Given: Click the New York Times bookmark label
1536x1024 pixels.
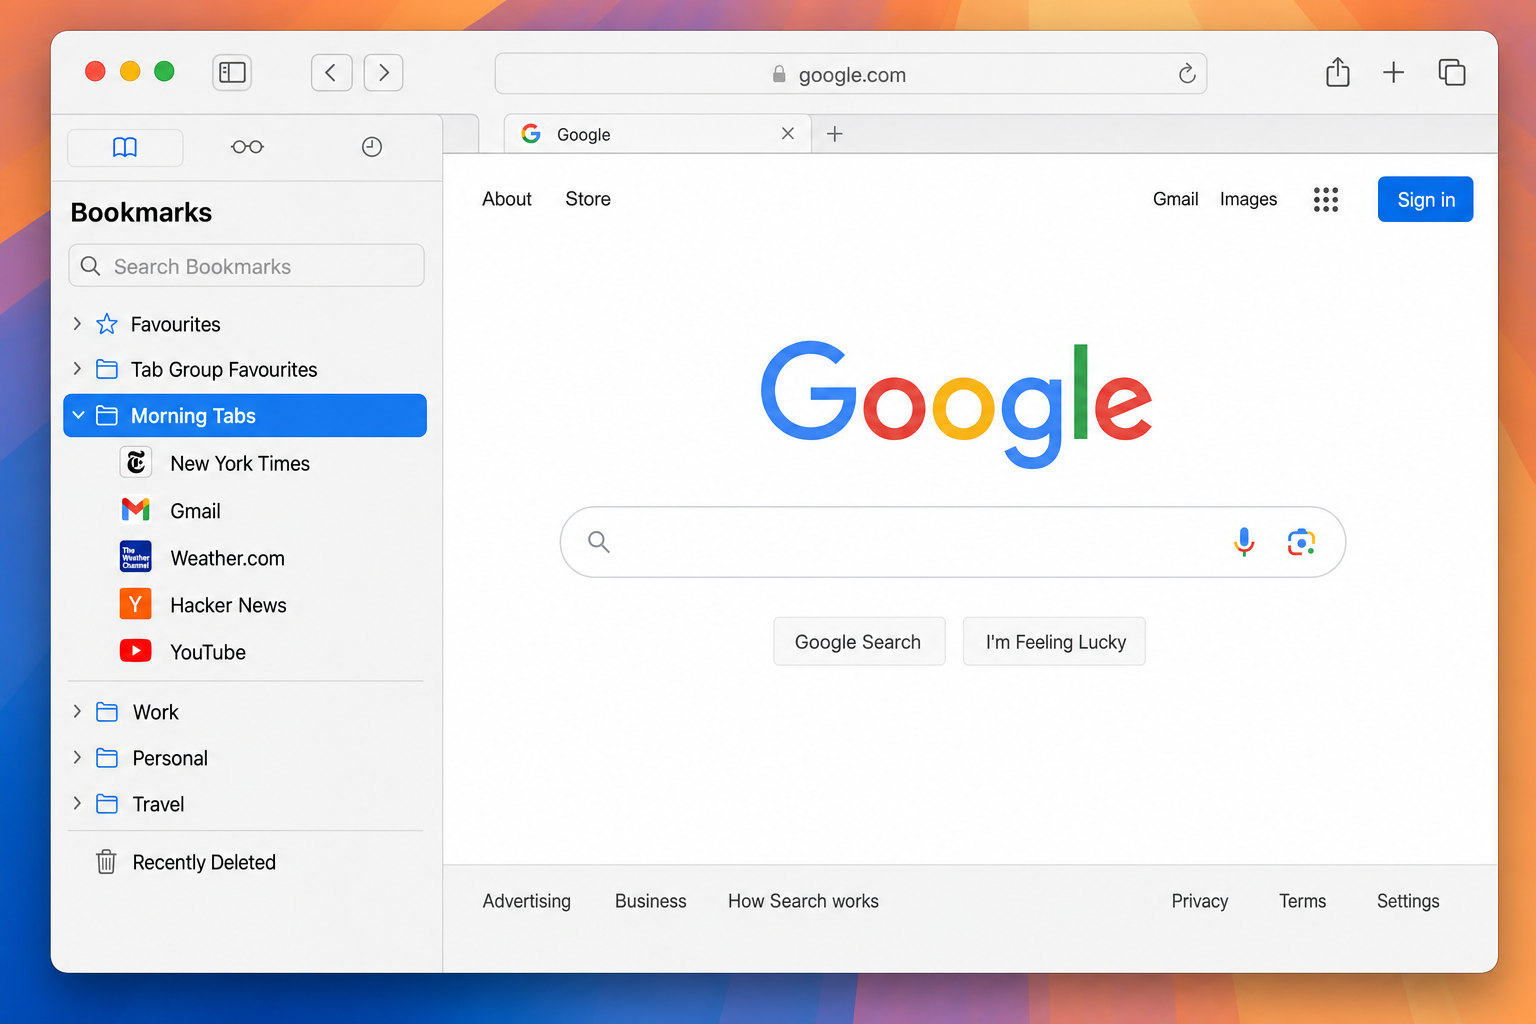Looking at the screenshot, I should (240, 464).
